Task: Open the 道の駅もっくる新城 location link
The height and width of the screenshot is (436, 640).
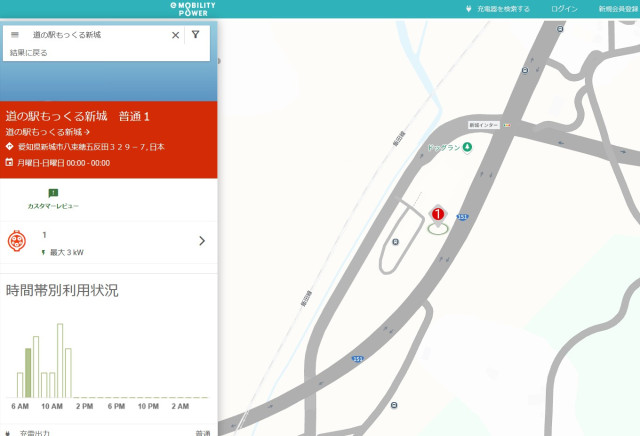Action: point(47,132)
